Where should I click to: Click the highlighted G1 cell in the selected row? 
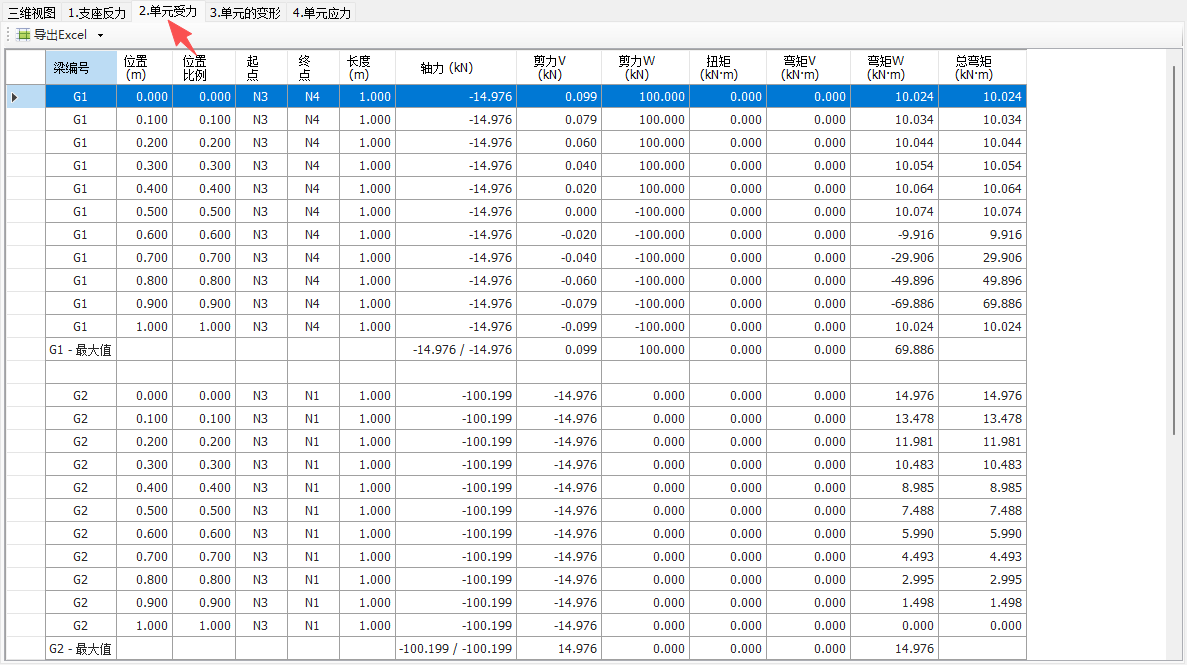tap(81, 97)
